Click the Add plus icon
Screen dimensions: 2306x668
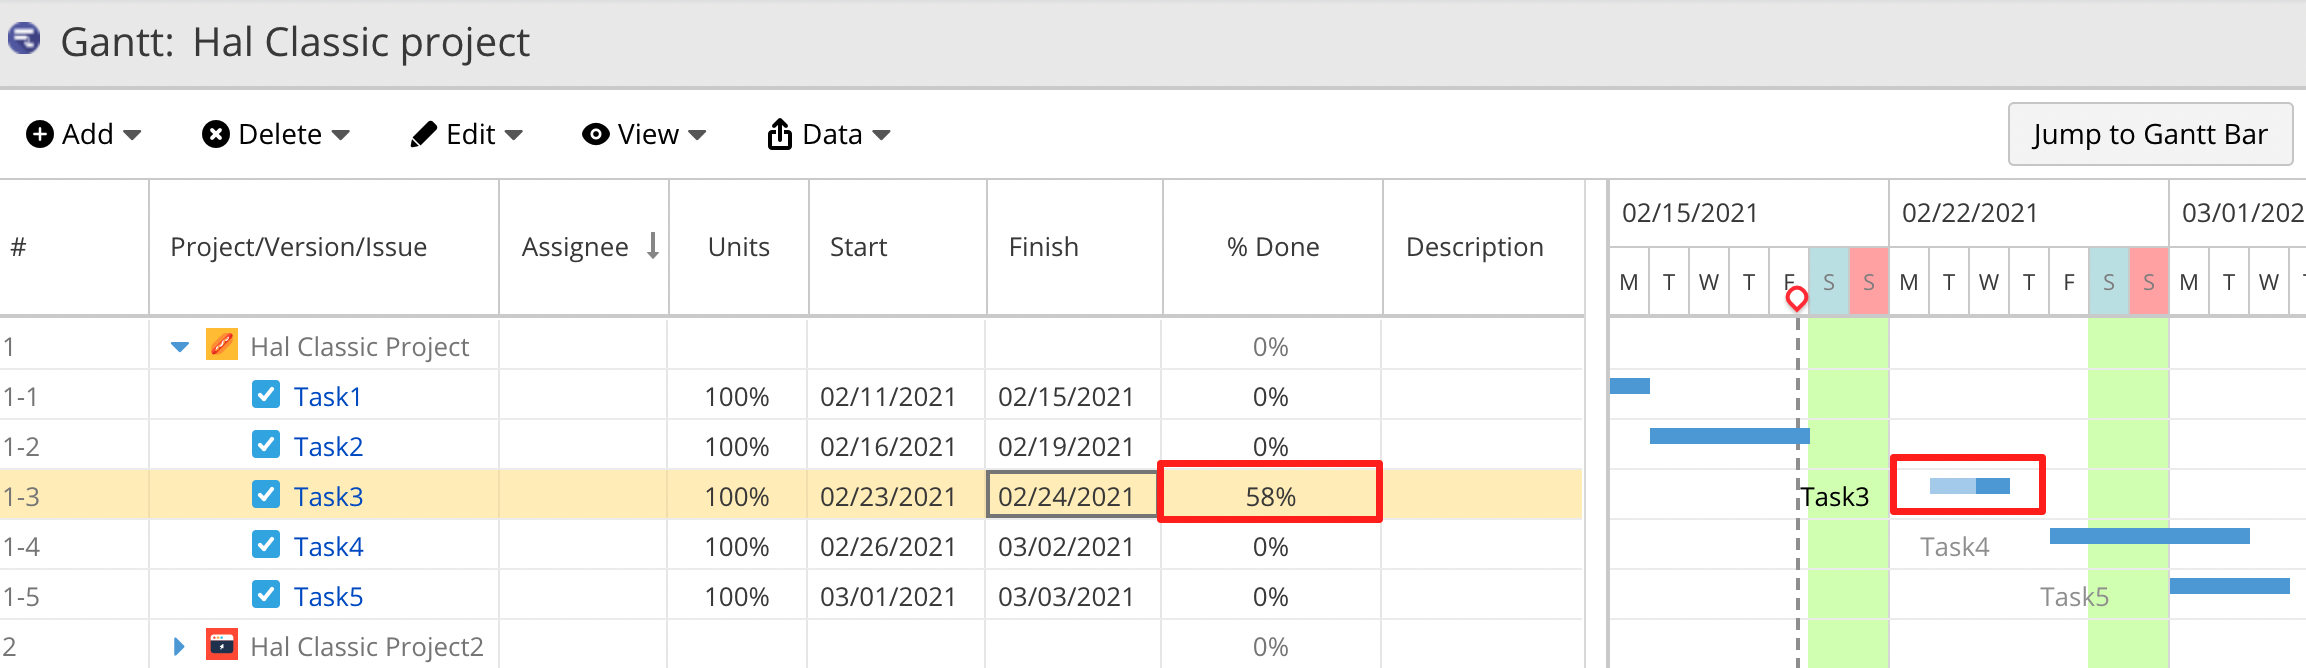point(40,133)
